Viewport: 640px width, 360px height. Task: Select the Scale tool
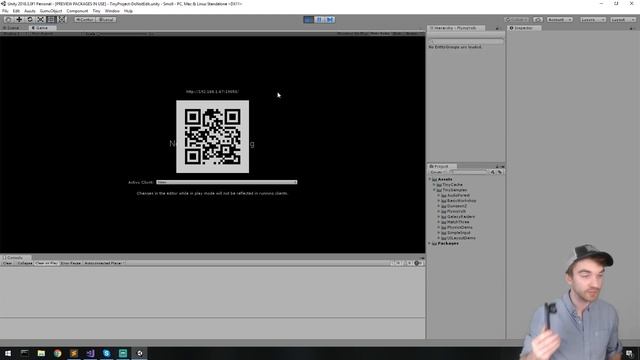(40, 20)
